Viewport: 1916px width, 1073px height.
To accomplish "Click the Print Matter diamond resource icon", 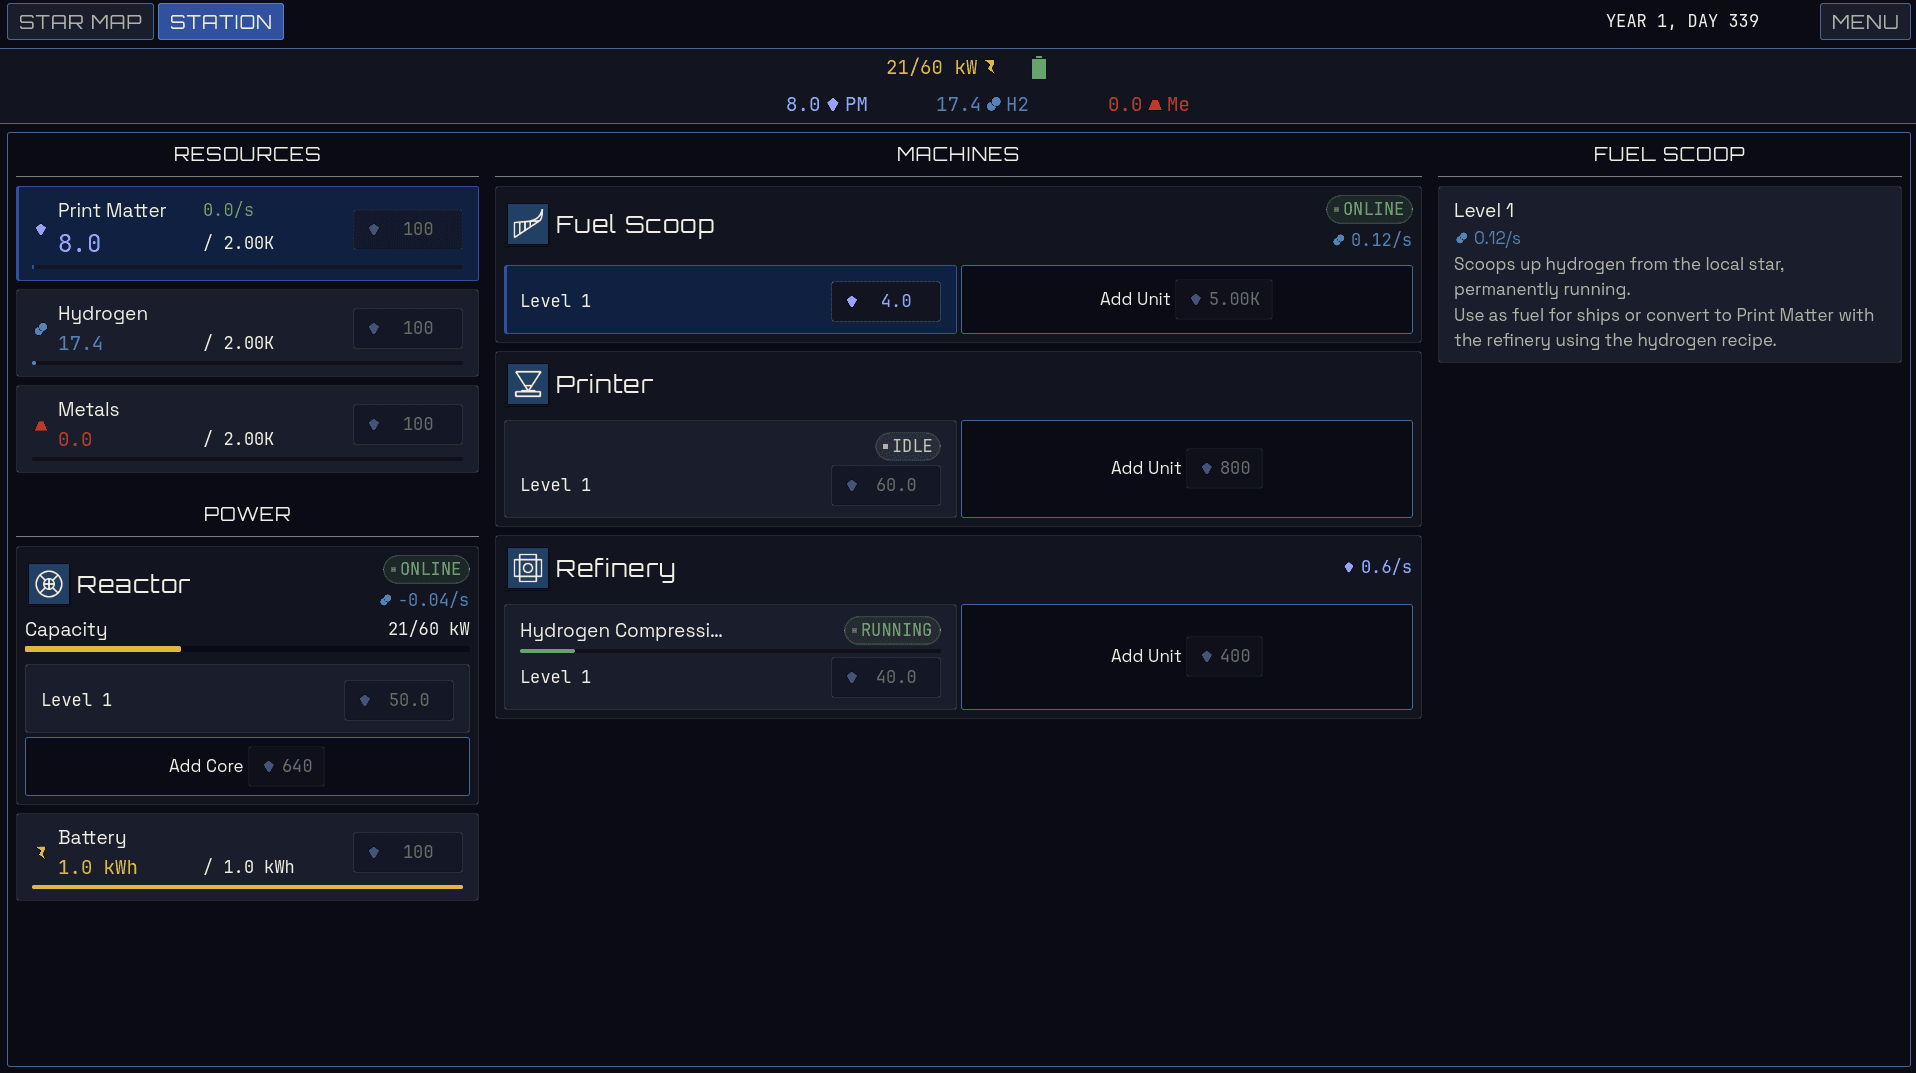I will (x=41, y=229).
